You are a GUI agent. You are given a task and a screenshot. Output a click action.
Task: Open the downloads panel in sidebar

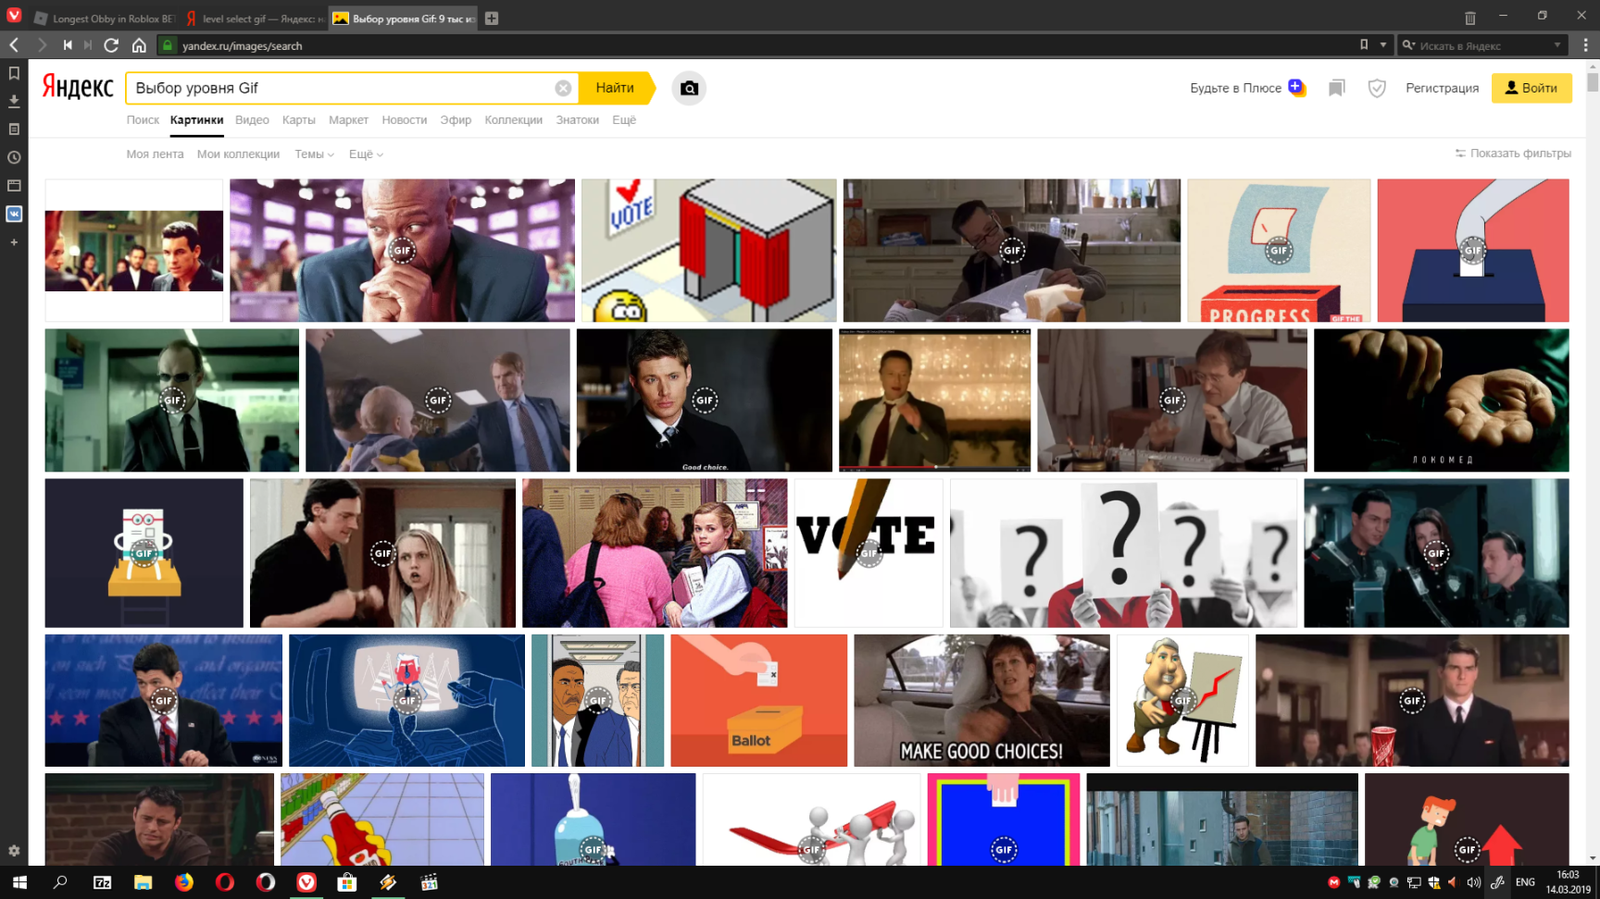pyautogui.click(x=14, y=101)
